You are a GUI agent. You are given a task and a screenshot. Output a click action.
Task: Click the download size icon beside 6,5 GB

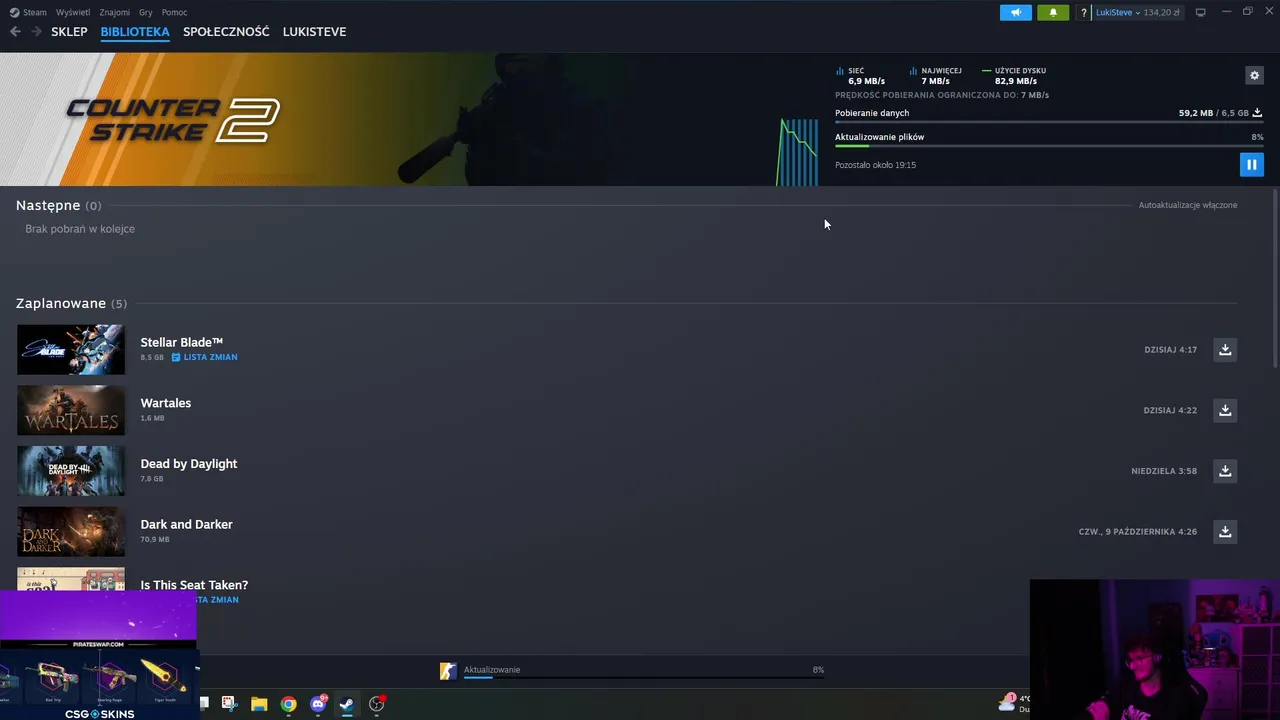tap(1258, 113)
